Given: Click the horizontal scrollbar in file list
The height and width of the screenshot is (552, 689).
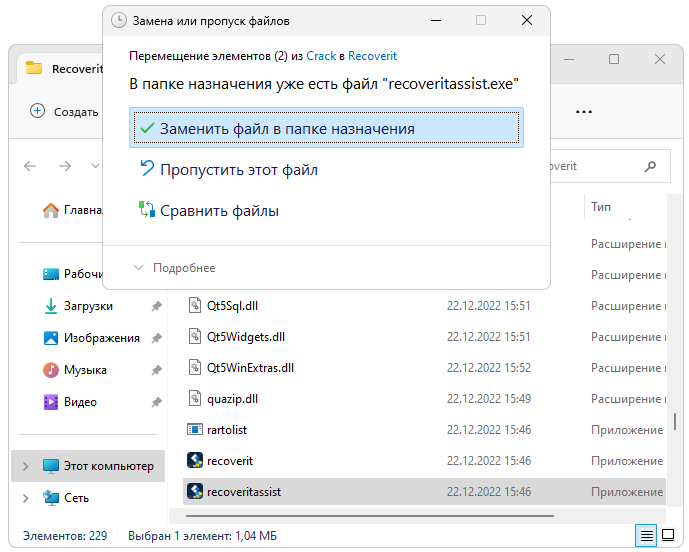Looking at the screenshot, I should (x=370, y=516).
